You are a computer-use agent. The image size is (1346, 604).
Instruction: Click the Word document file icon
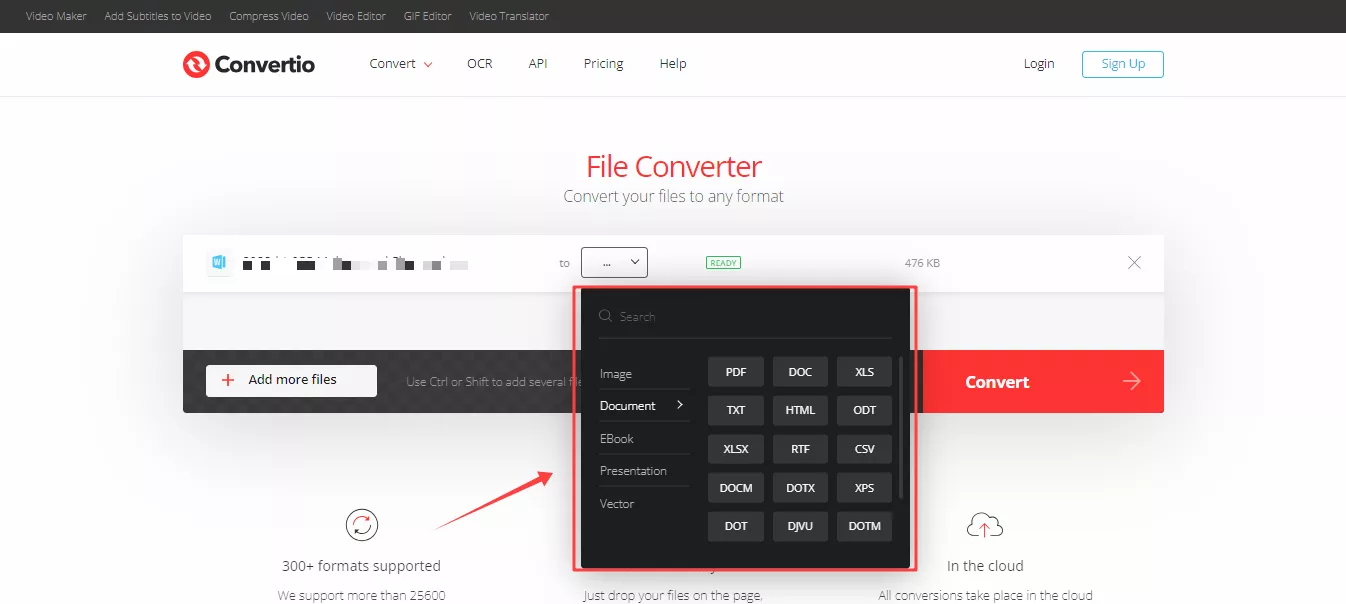(219, 262)
